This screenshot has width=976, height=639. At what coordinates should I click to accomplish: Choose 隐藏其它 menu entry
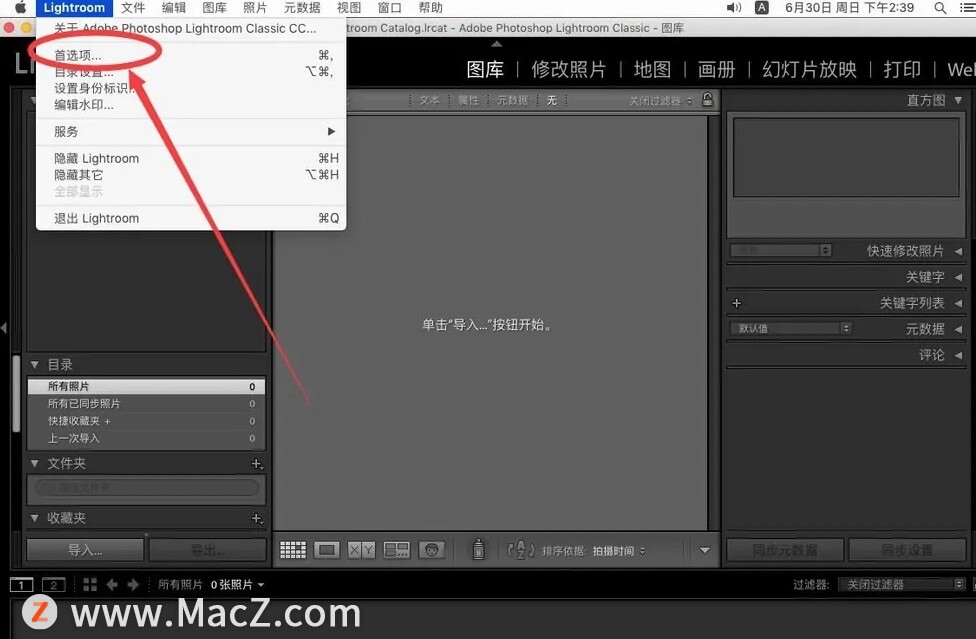click(x=191, y=175)
